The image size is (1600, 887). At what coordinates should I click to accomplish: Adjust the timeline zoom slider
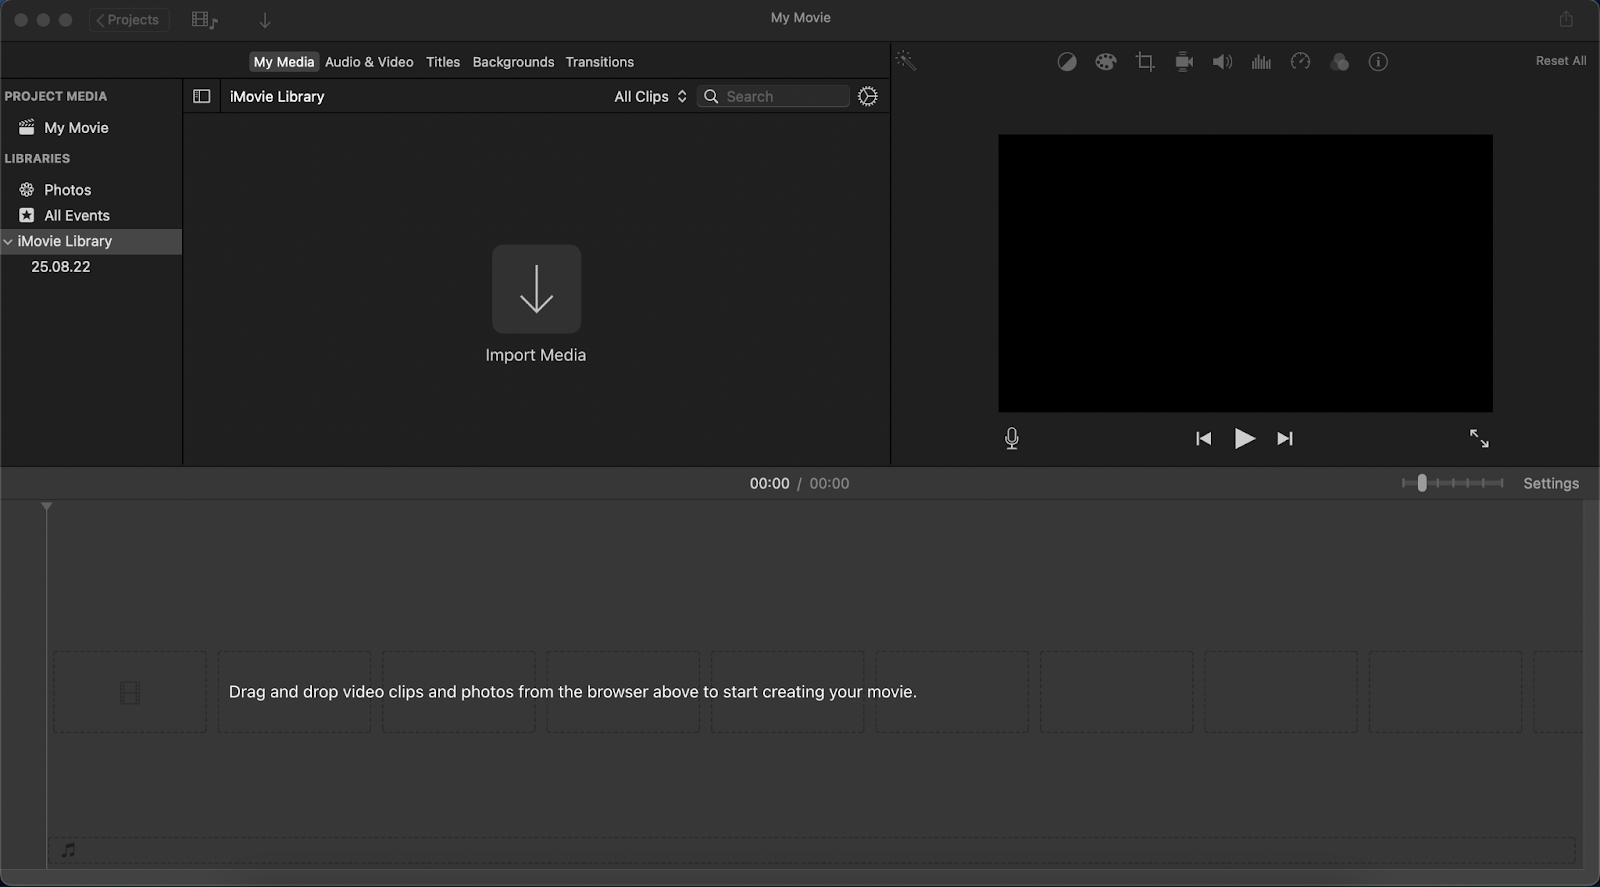[x=1421, y=483]
